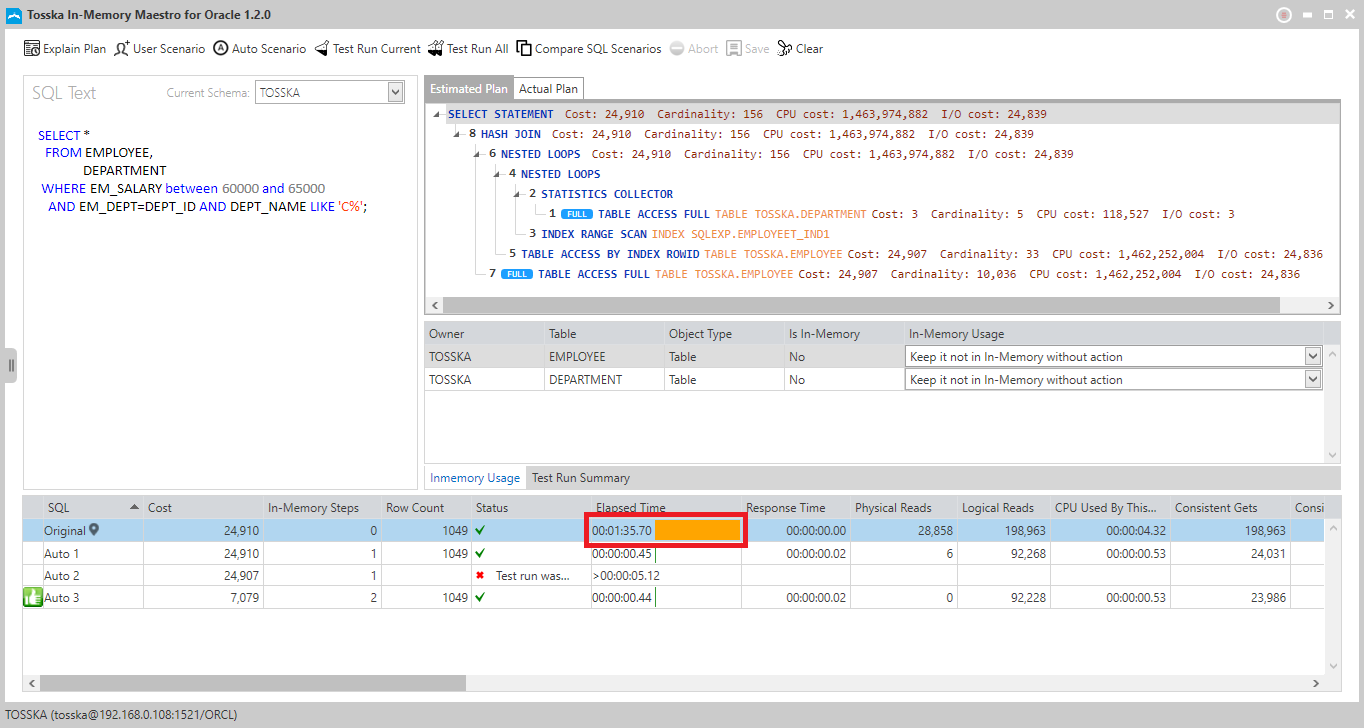Click the Explain Plan toolbar button
This screenshot has width=1365, height=728.
(65, 49)
